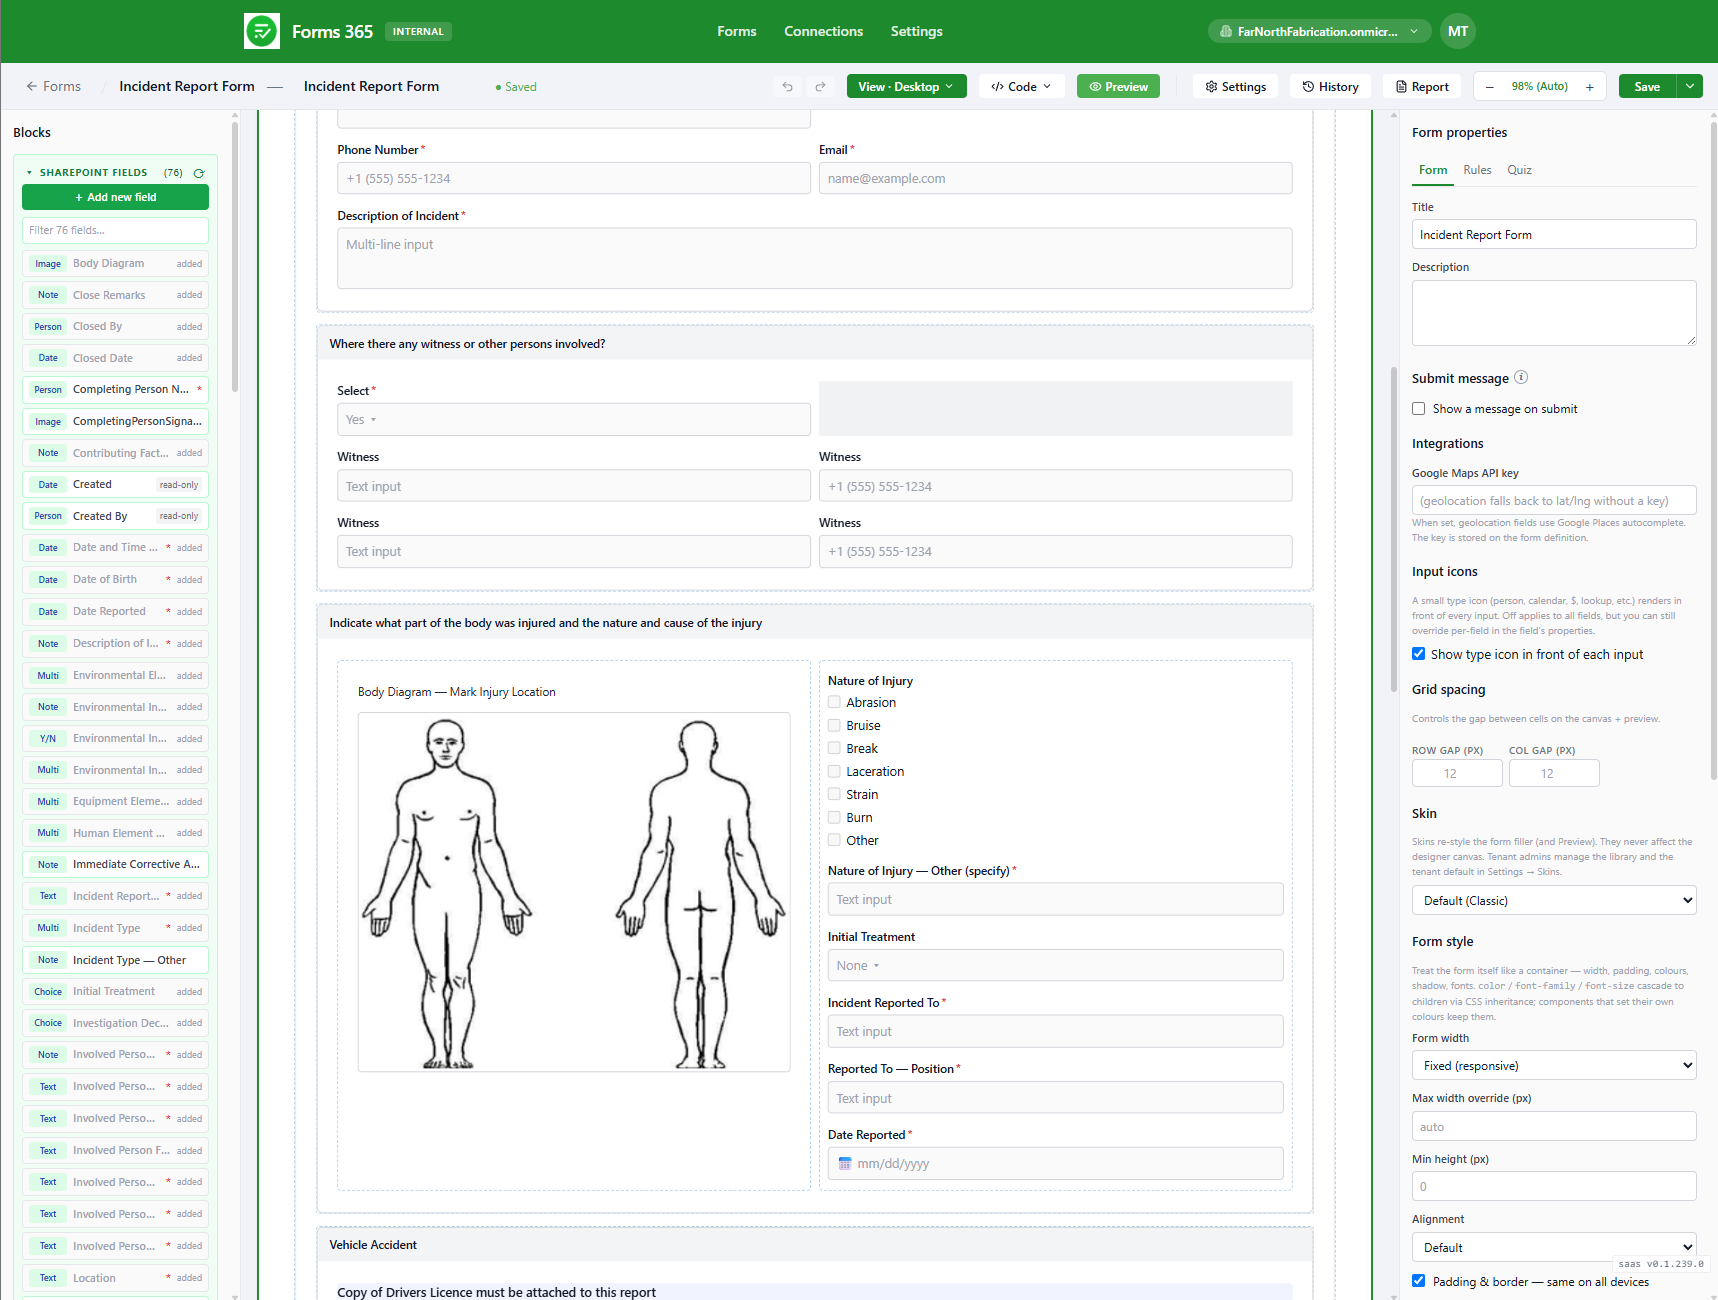
Task: Click the Forms 365 logo icon
Action: coord(262,31)
